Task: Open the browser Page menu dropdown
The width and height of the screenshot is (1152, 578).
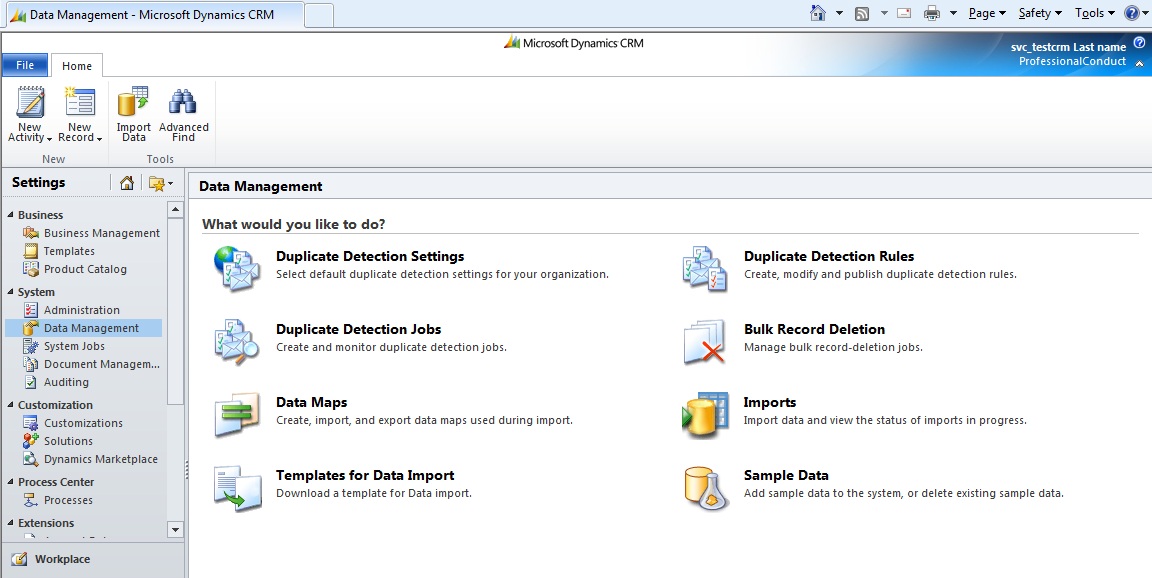Action: 987,13
